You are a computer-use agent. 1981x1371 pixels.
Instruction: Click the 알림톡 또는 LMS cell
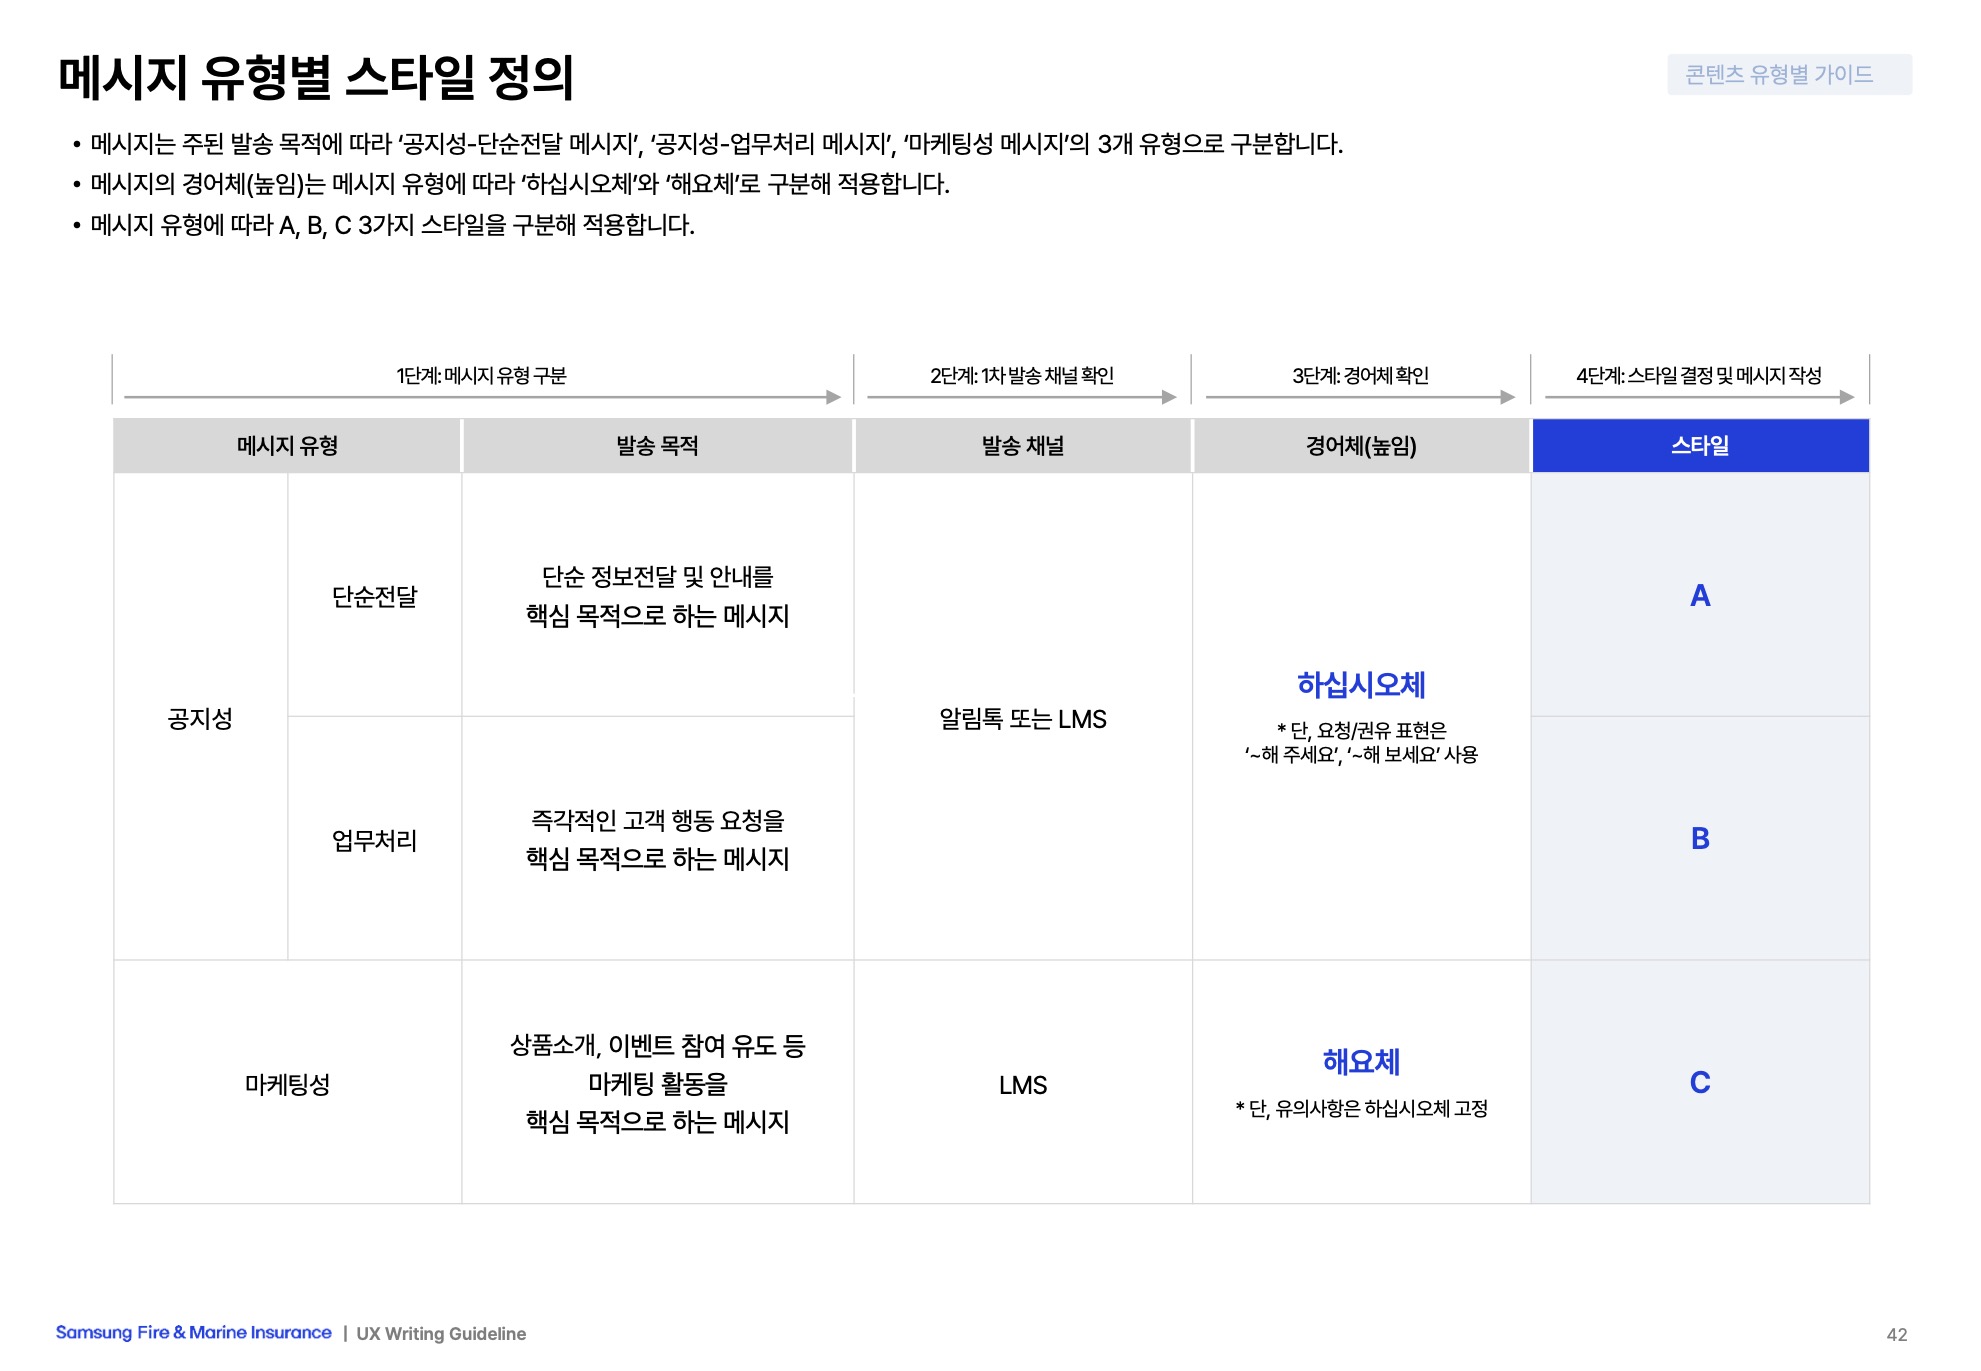point(1022,719)
